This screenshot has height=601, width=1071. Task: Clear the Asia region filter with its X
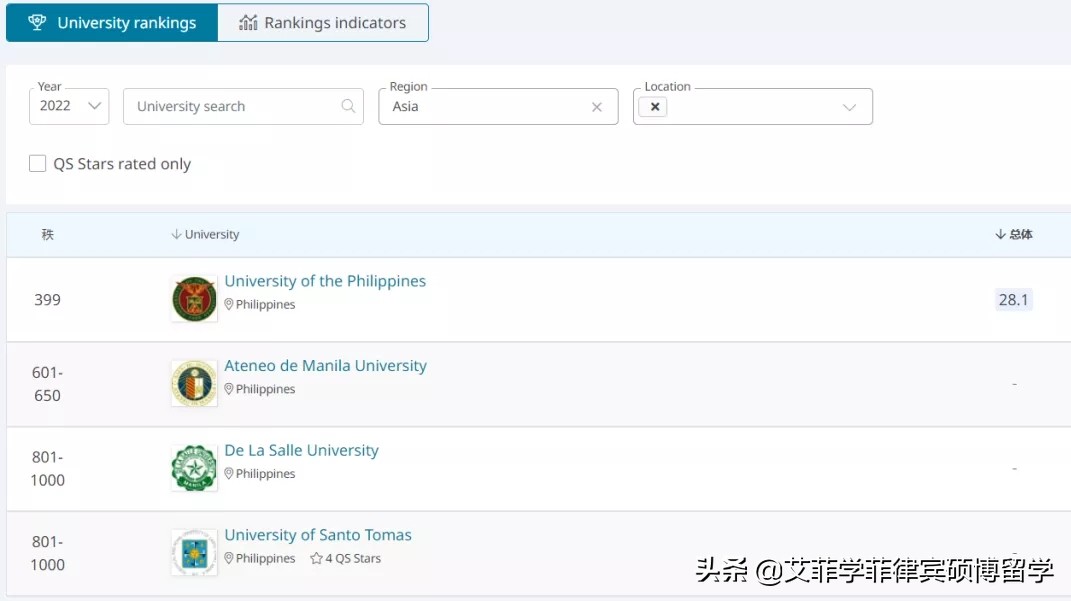tap(597, 106)
